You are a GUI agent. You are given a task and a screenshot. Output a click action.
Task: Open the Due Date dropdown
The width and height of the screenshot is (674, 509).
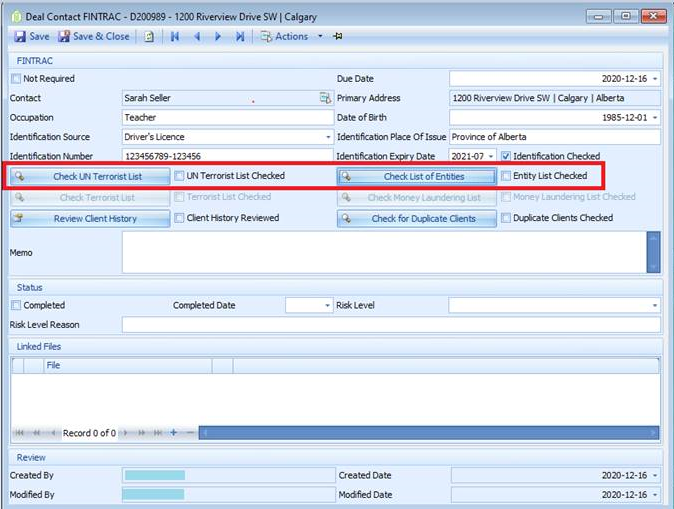[655, 79]
